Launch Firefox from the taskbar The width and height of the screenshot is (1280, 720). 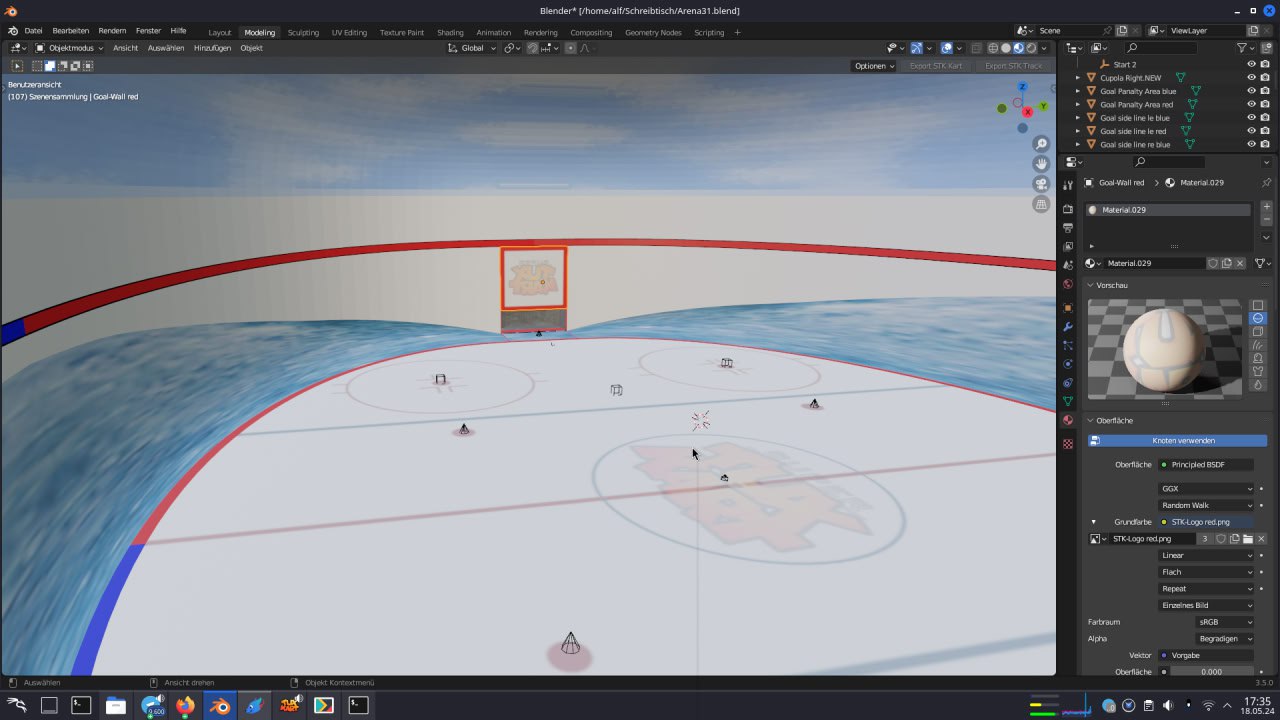coord(185,706)
